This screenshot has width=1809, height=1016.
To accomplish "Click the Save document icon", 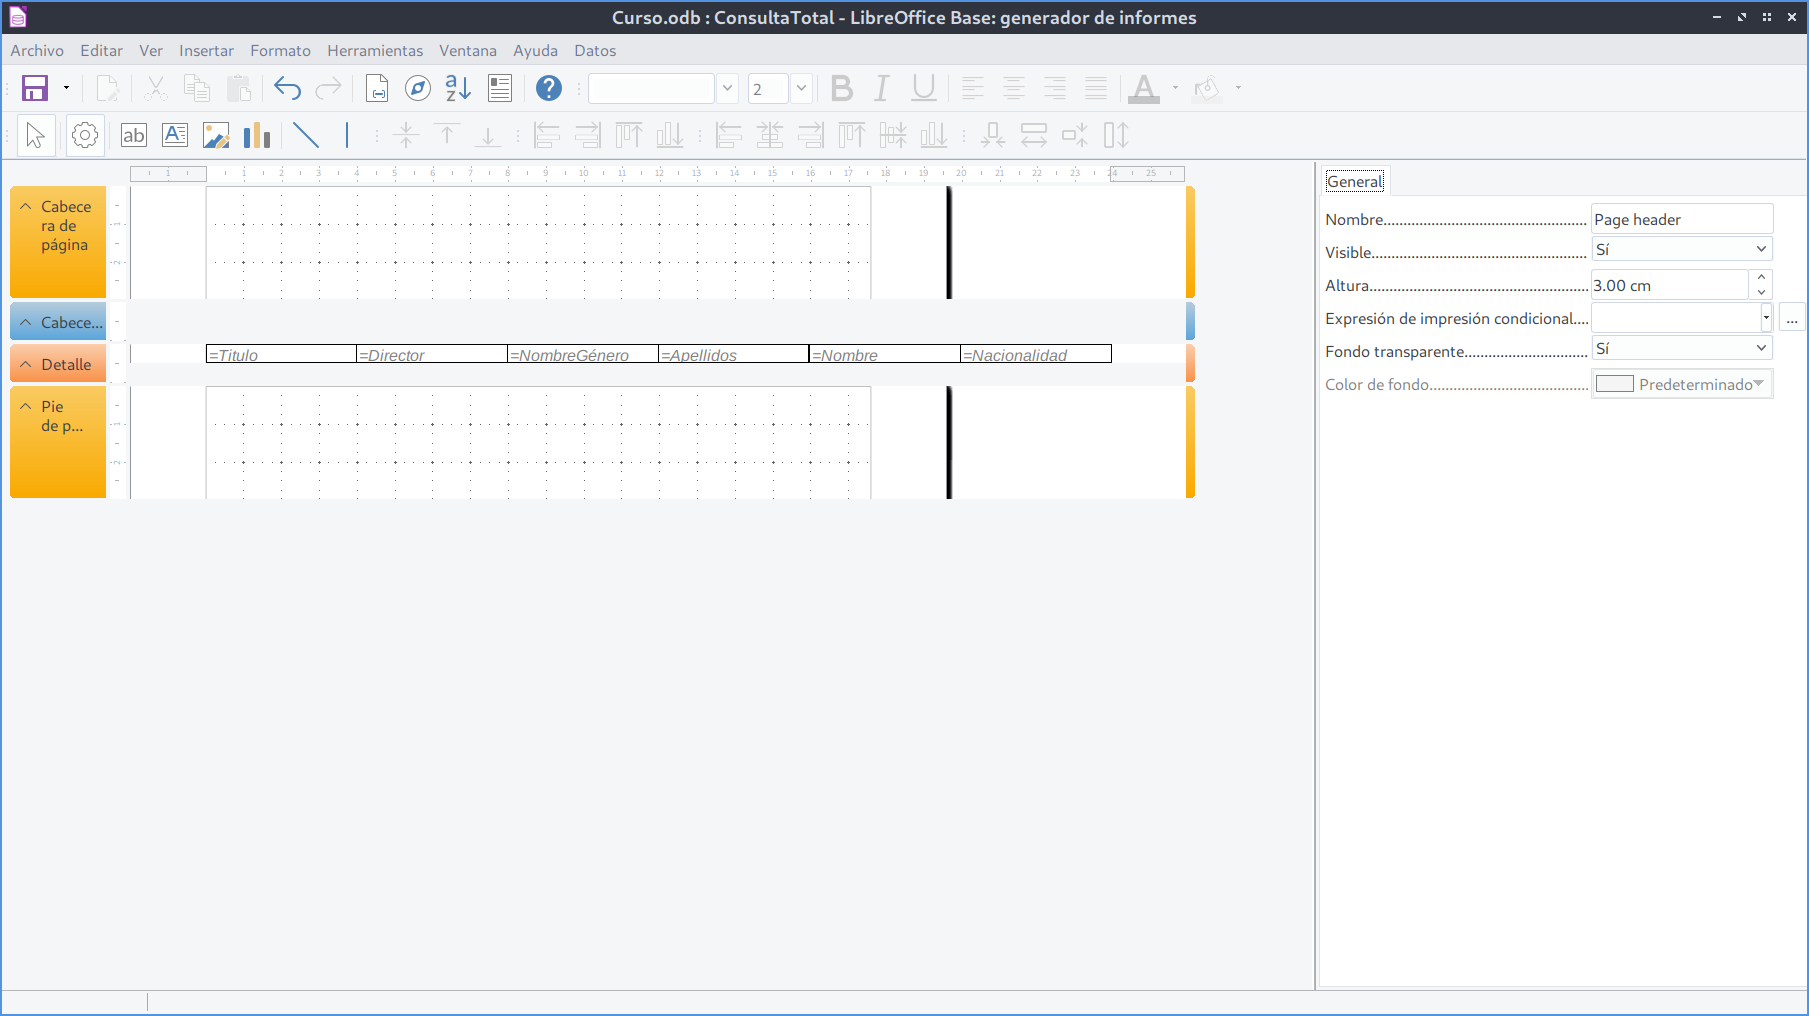I will pos(35,89).
